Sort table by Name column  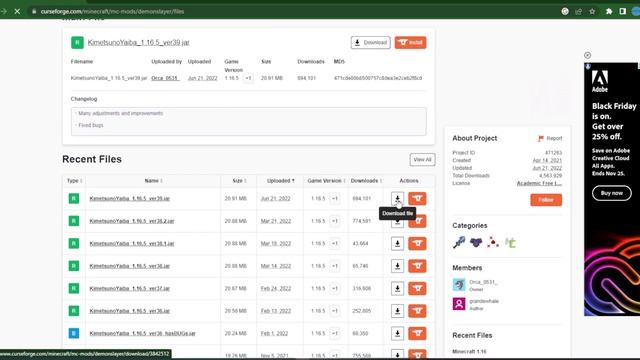(153, 181)
